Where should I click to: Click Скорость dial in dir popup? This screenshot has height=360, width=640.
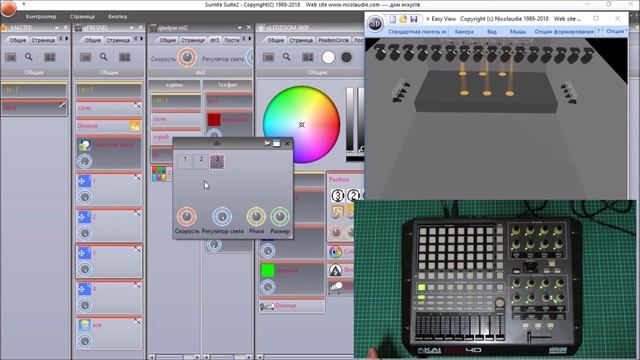187,217
